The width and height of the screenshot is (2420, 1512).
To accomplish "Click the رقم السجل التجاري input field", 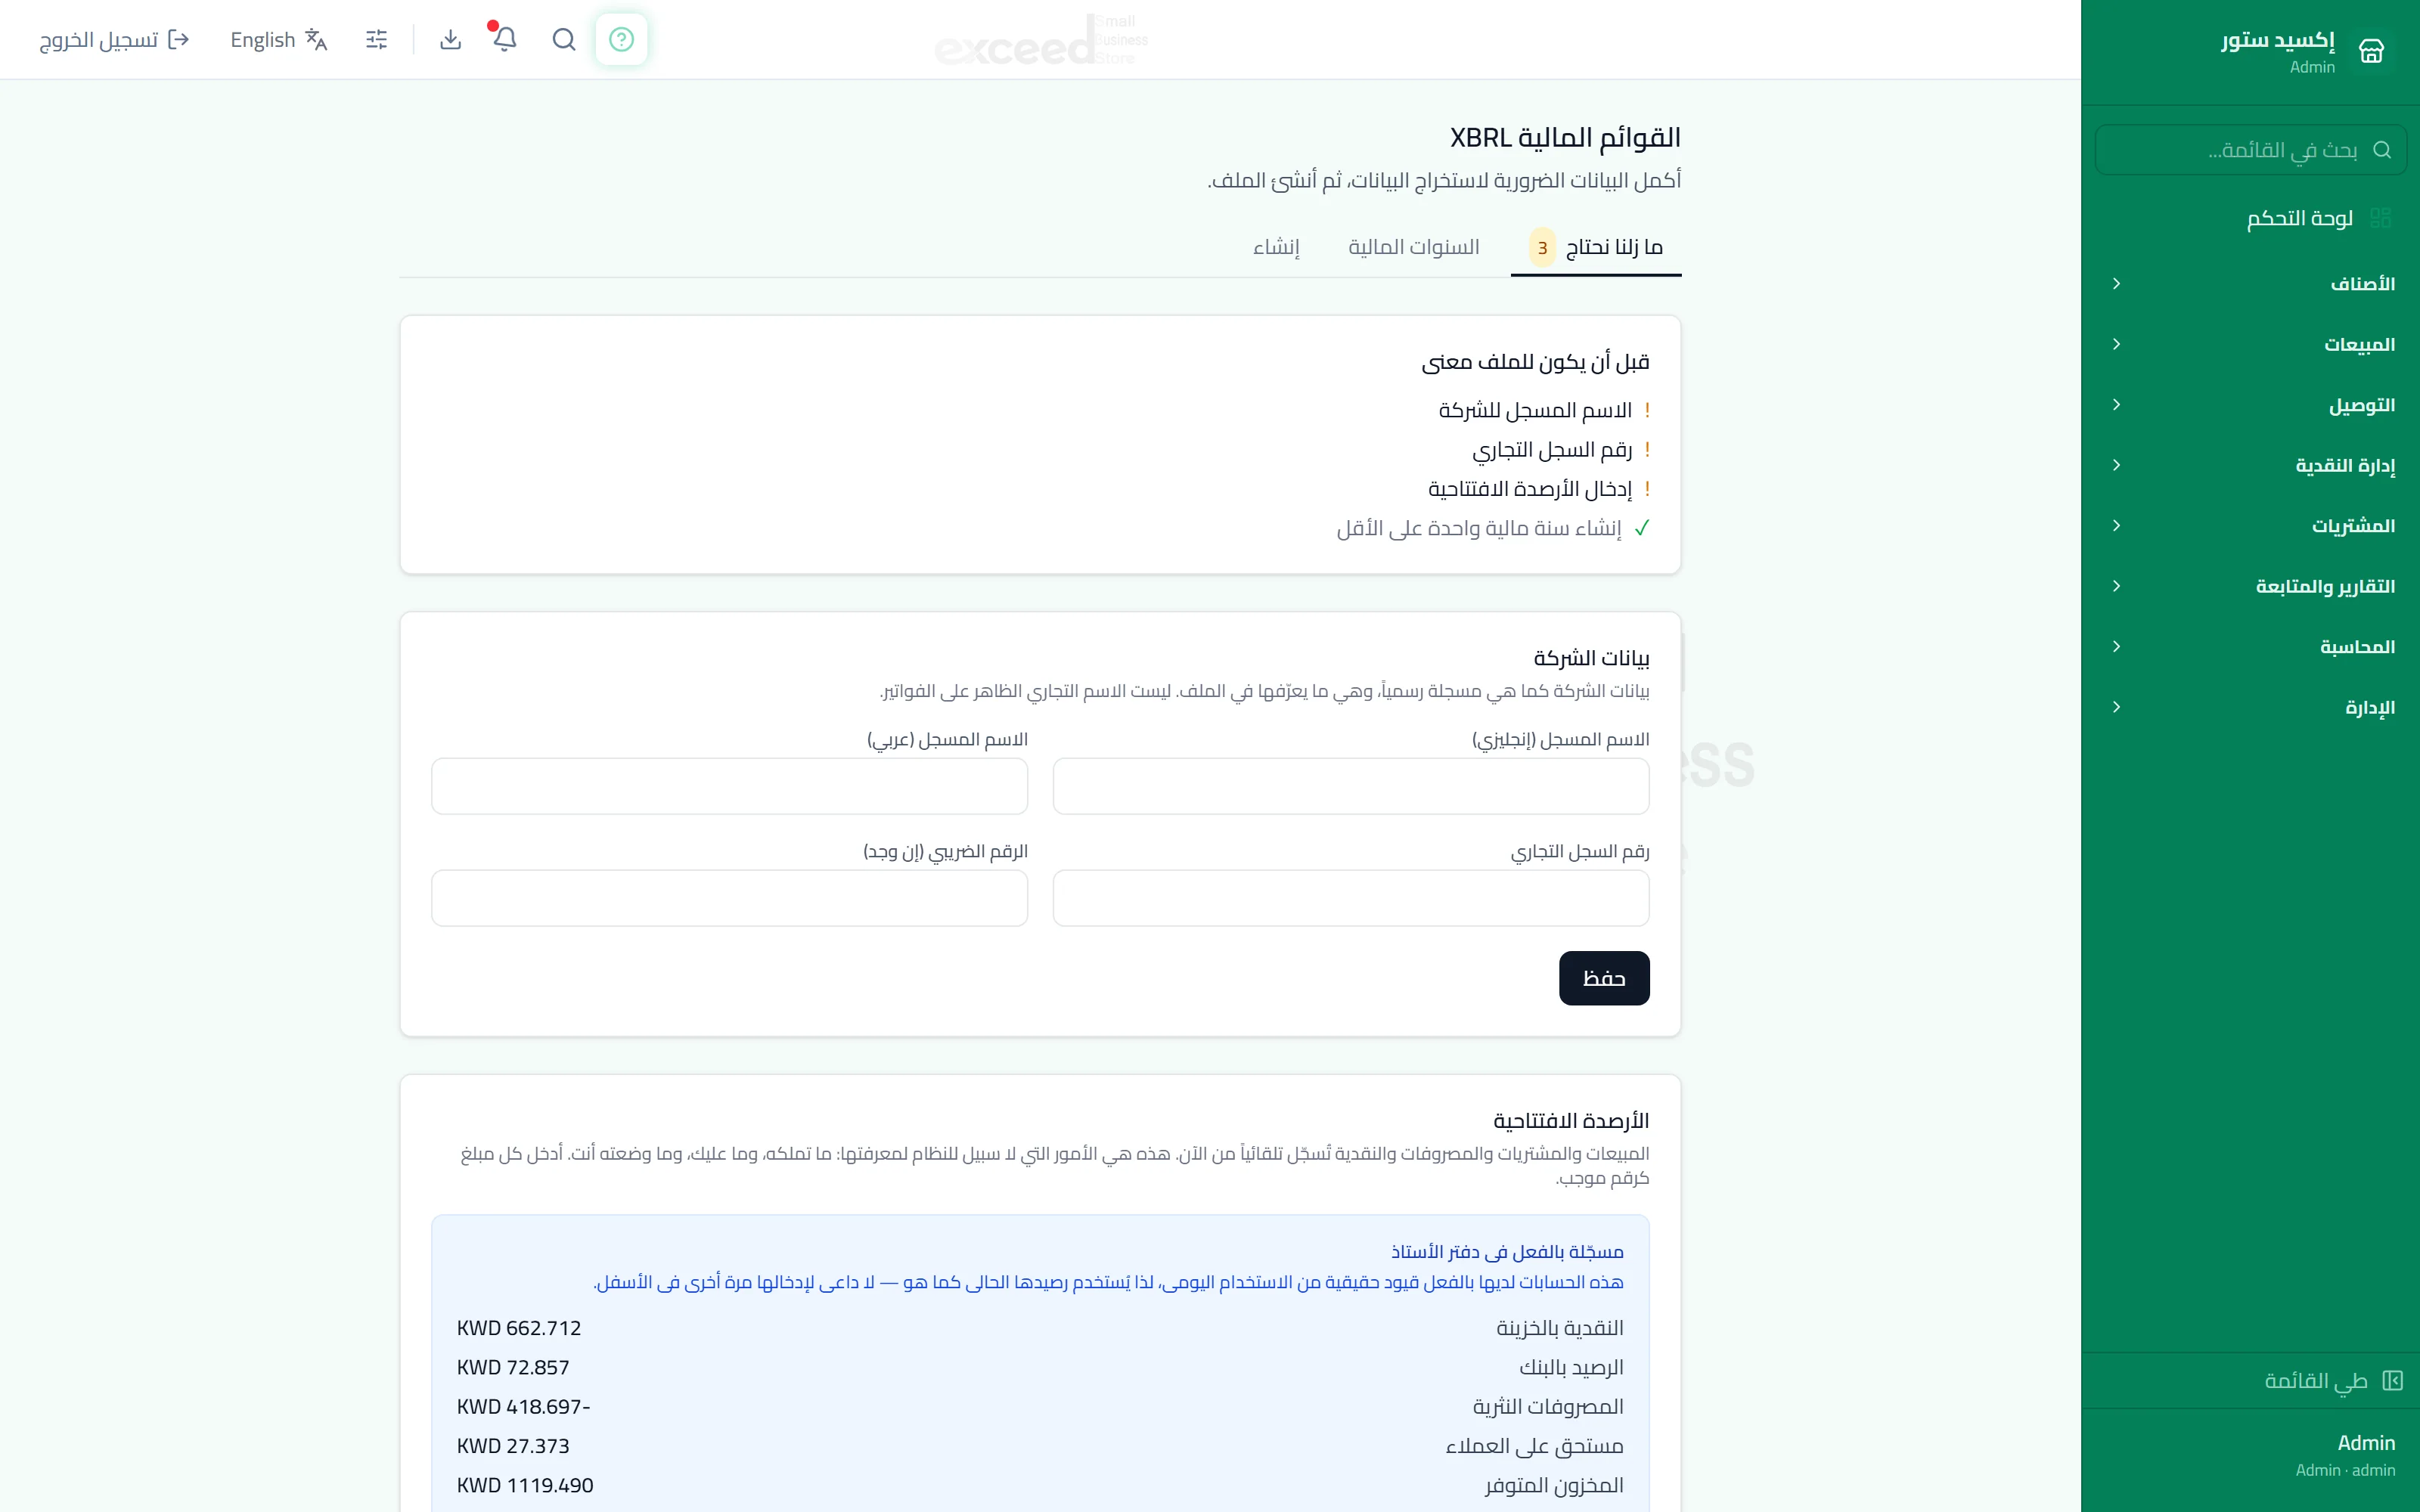I will (x=1351, y=898).
